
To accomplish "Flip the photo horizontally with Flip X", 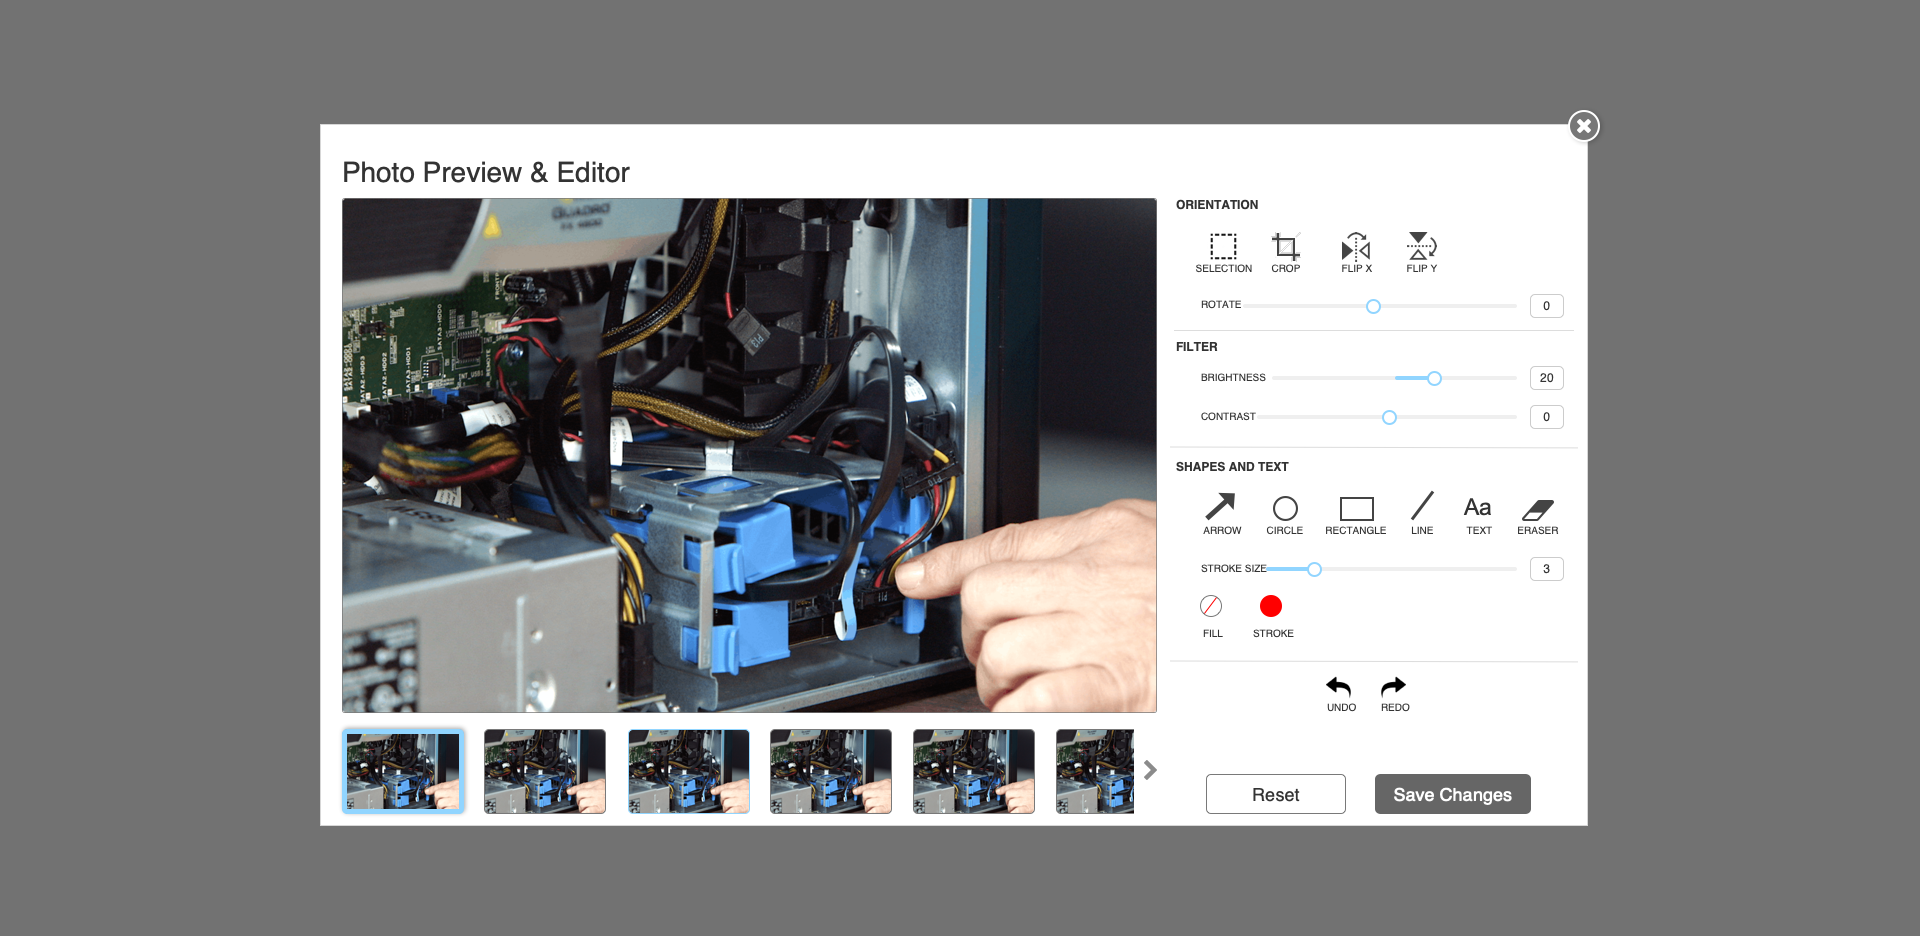I will [1356, 252].
